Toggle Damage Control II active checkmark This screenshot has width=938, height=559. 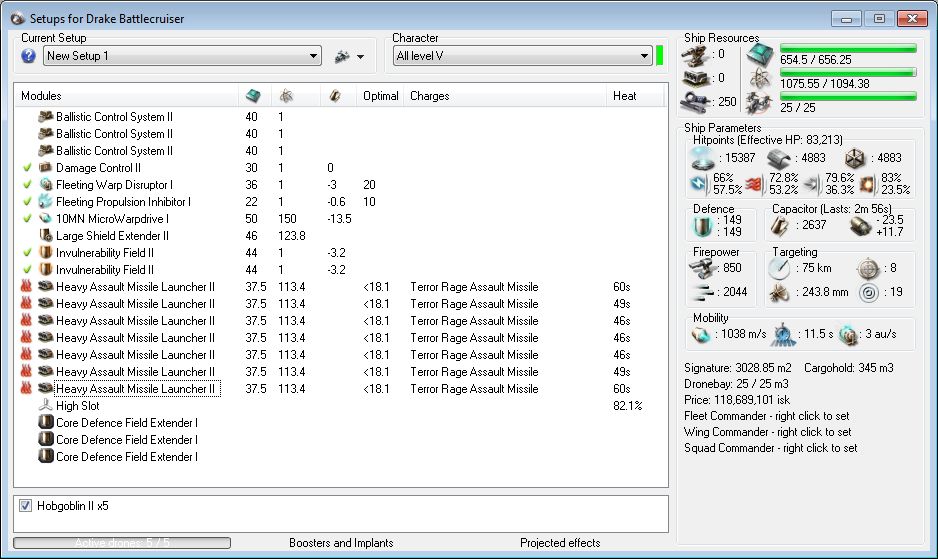pyautogui.click(x=27, y=168)
